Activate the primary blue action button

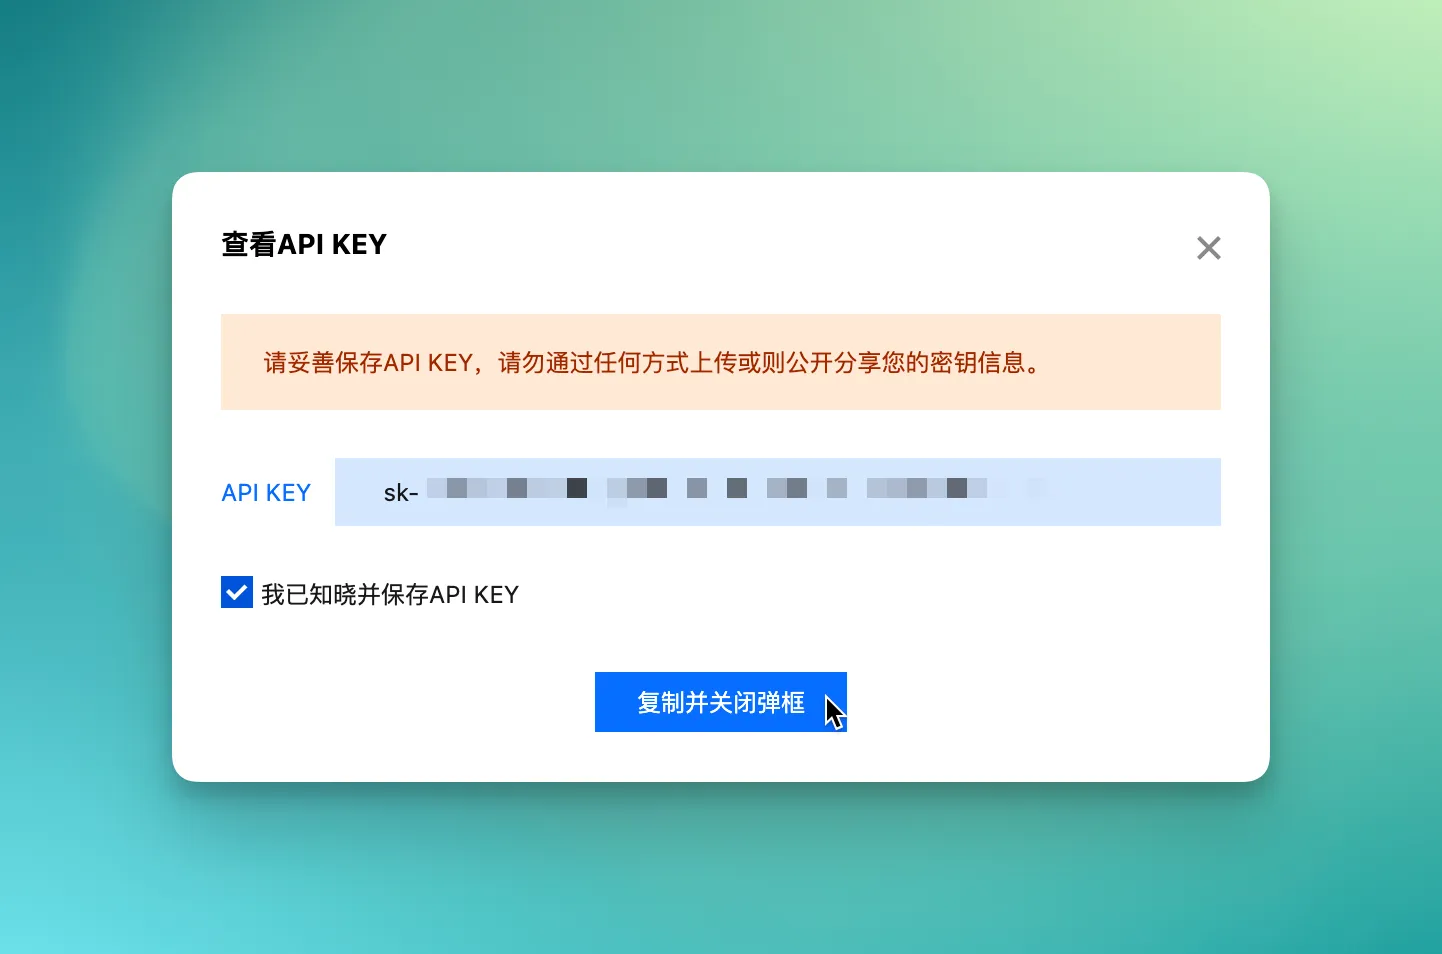pos(721,702)
